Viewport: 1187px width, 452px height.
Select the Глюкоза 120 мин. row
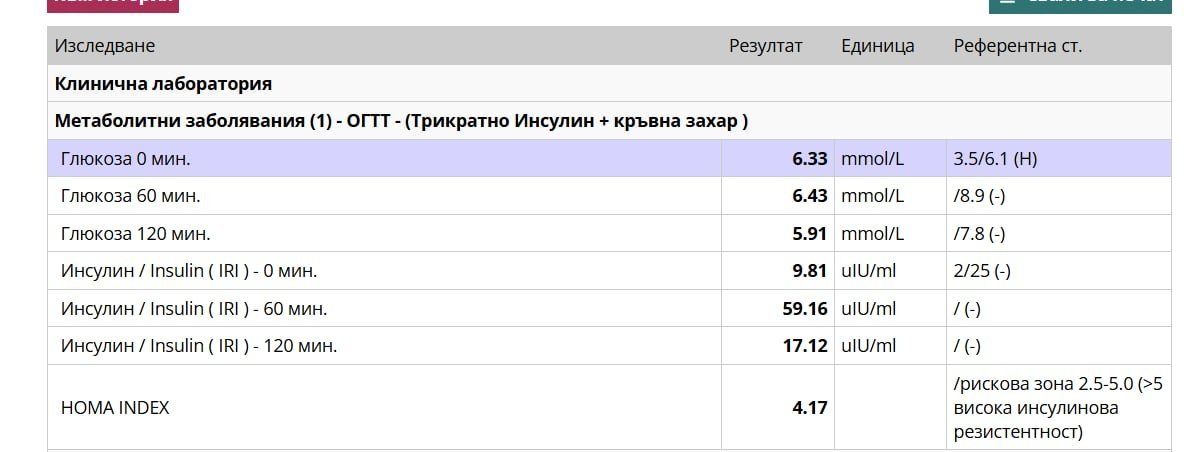(x=609, y=233)
